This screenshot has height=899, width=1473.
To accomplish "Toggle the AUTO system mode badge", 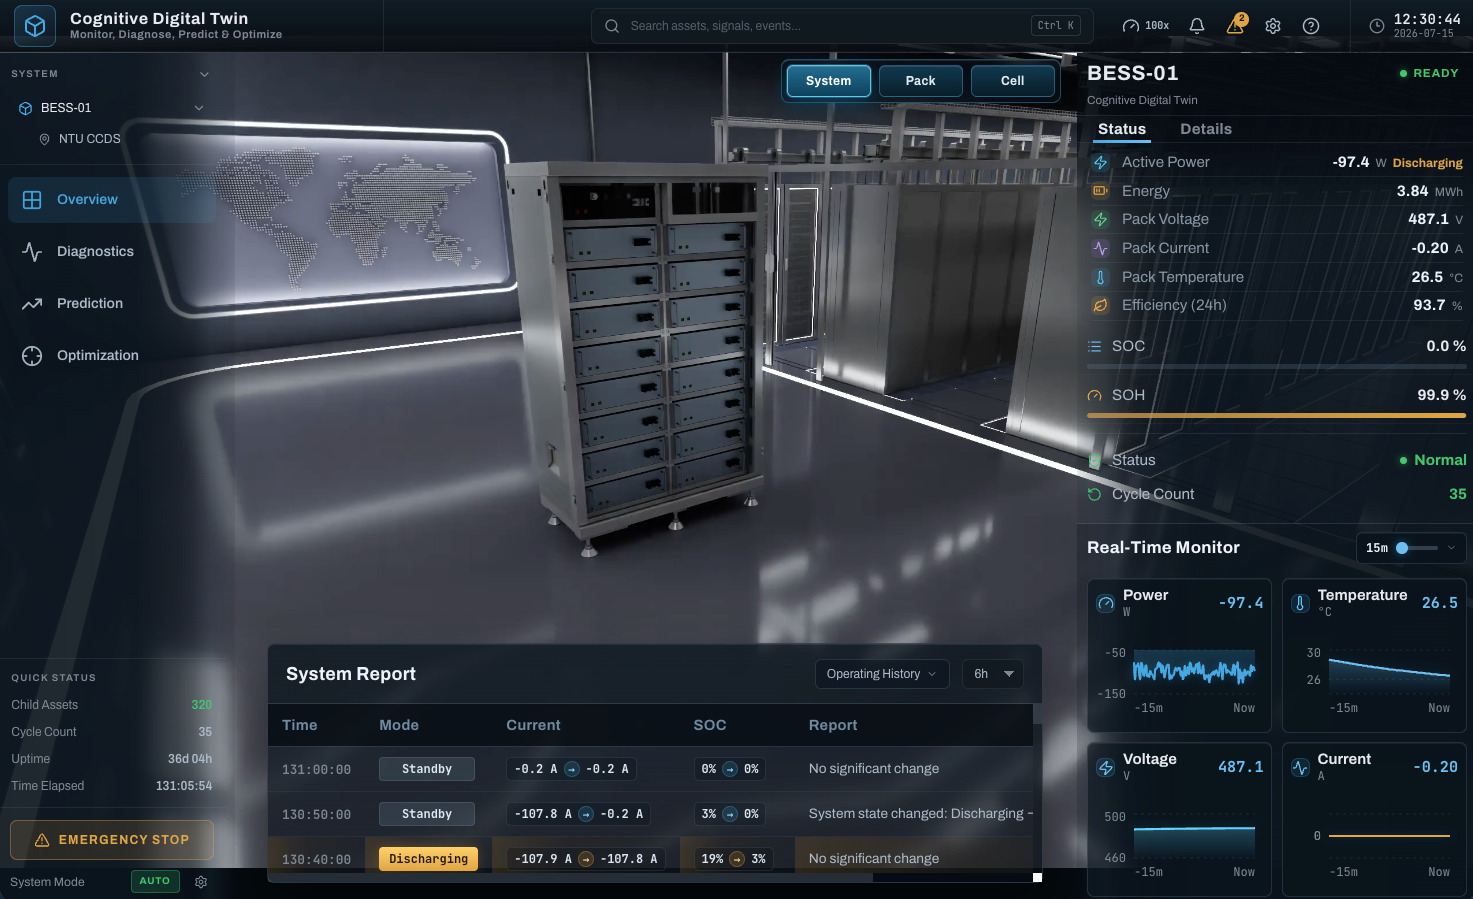I will coord(155,881).
